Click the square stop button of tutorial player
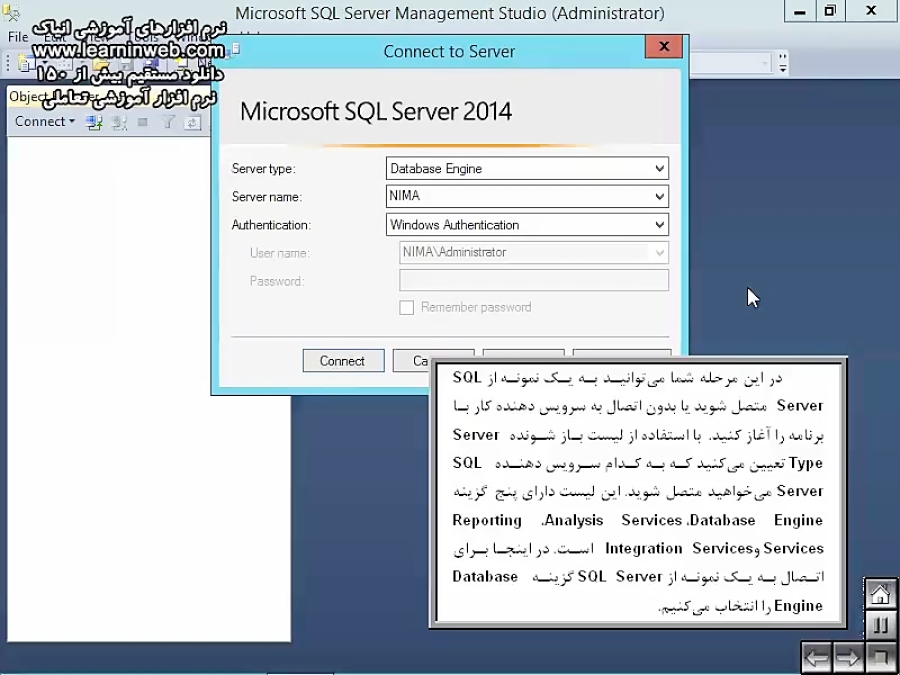Image resolution: width=900 pixels, height=675 pixels. click(x=880, y=657)
